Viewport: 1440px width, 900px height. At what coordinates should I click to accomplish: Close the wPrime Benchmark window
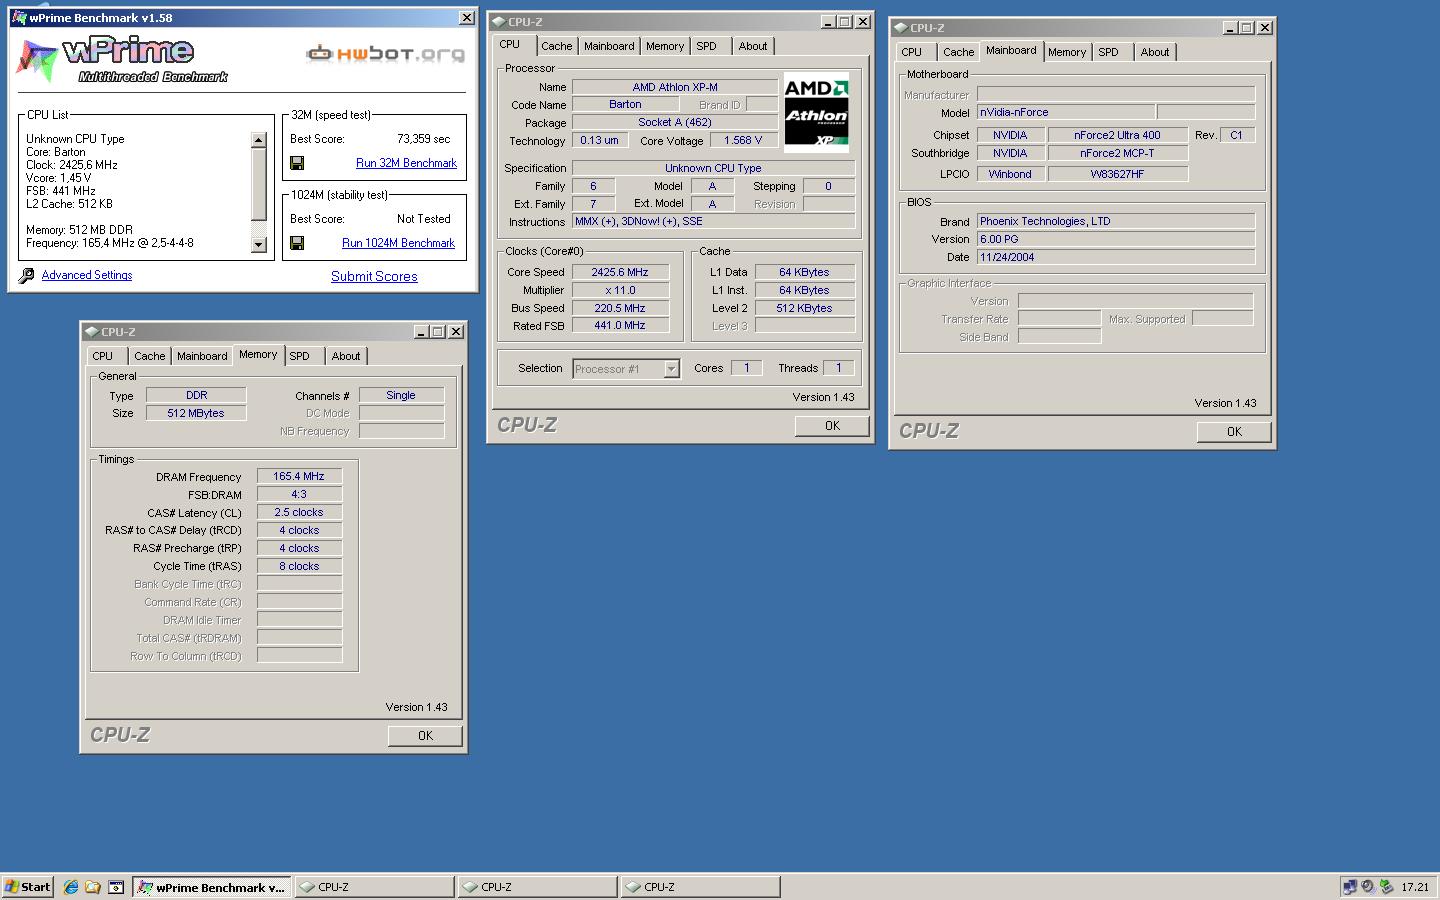(x=467, y=18)
